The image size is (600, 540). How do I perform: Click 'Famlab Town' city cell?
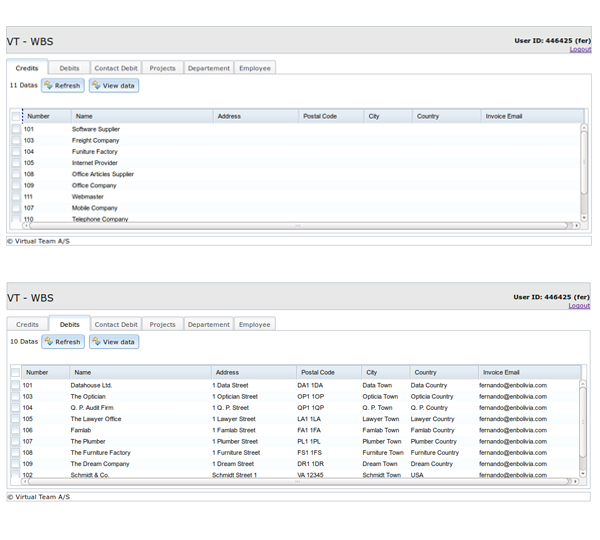point(381,430)
